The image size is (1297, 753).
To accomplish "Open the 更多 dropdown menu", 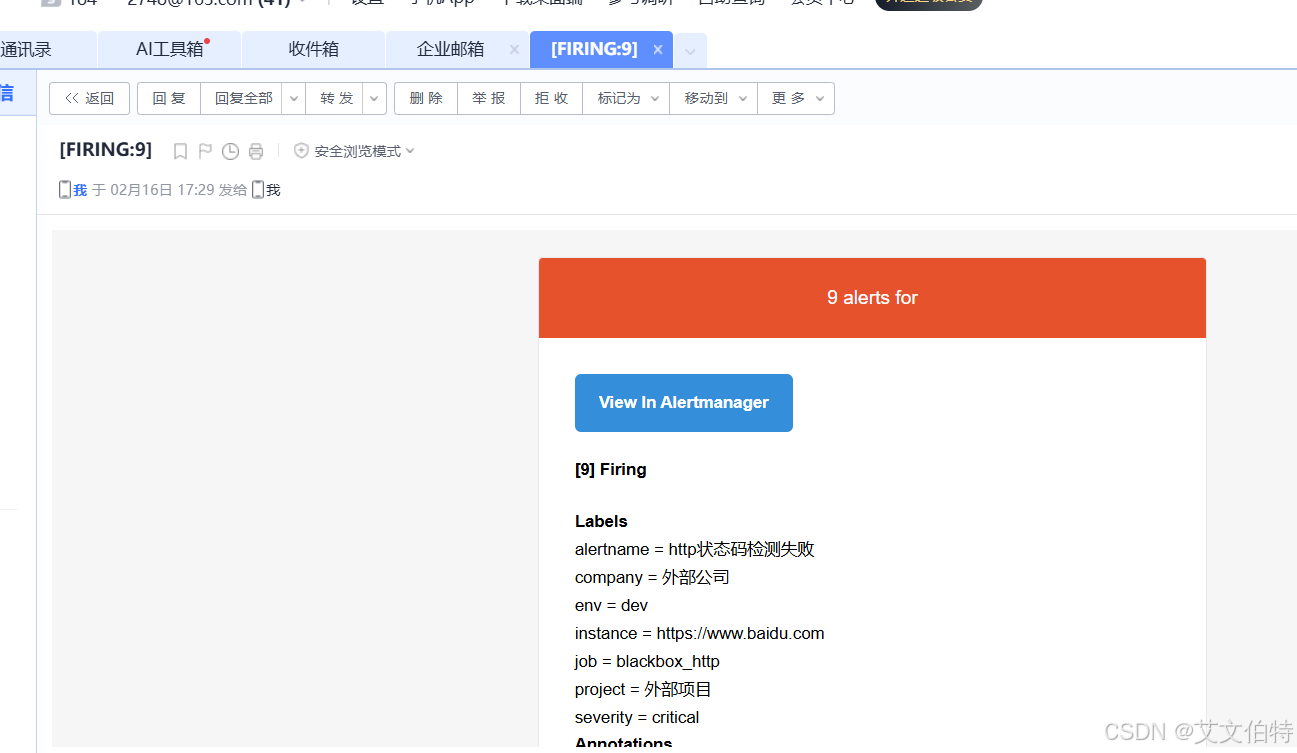I will tap(796, 98).
